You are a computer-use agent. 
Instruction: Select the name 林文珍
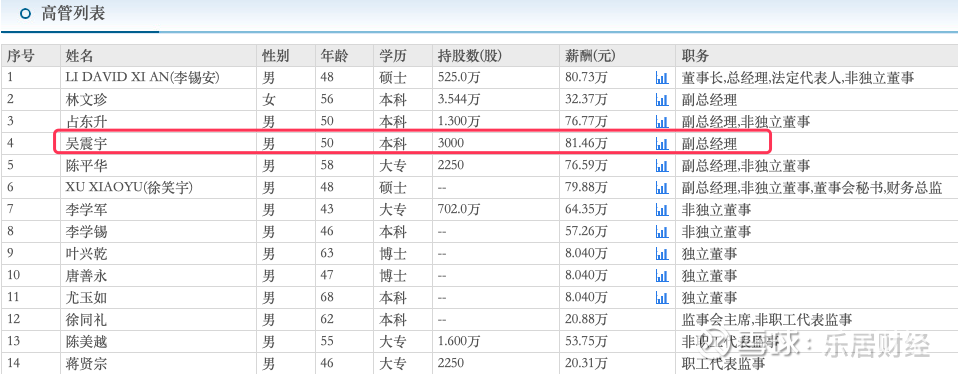pos(87,100)
